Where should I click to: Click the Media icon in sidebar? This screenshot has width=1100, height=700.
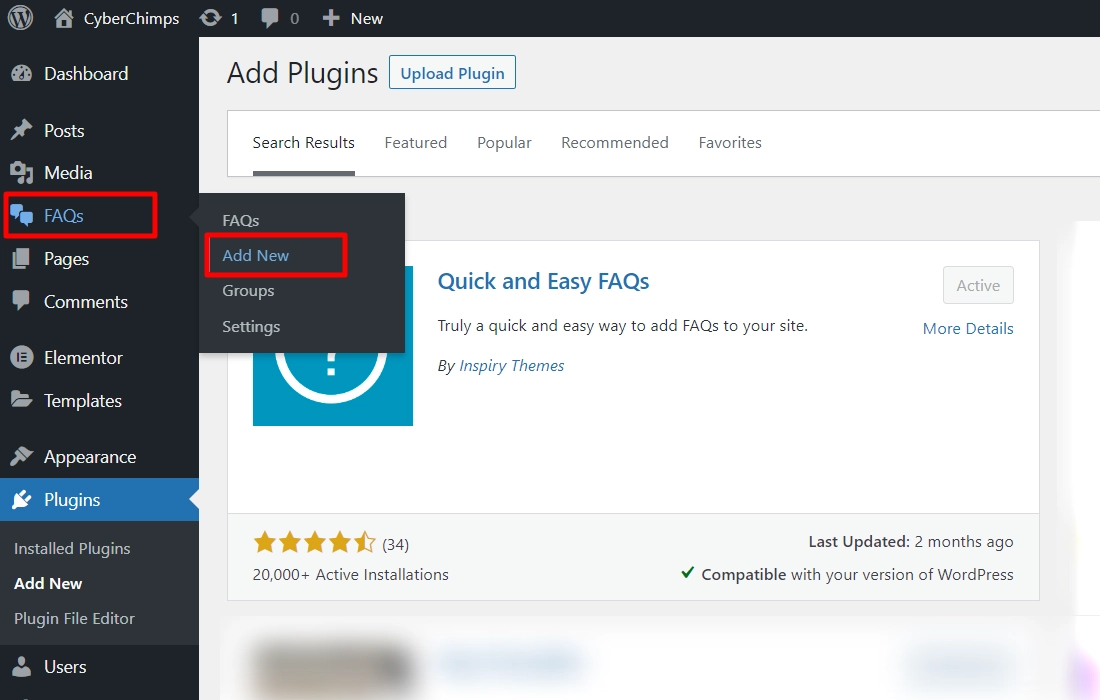click(22, 173)
